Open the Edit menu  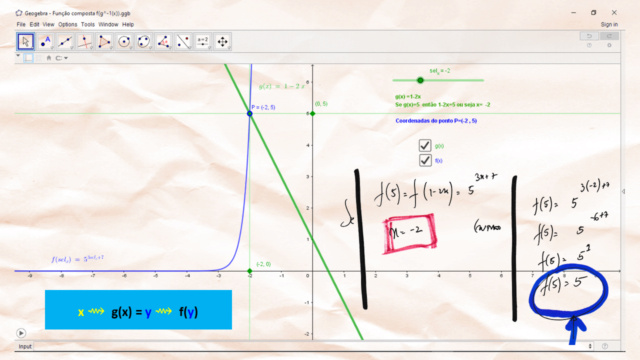click(34, 24)
